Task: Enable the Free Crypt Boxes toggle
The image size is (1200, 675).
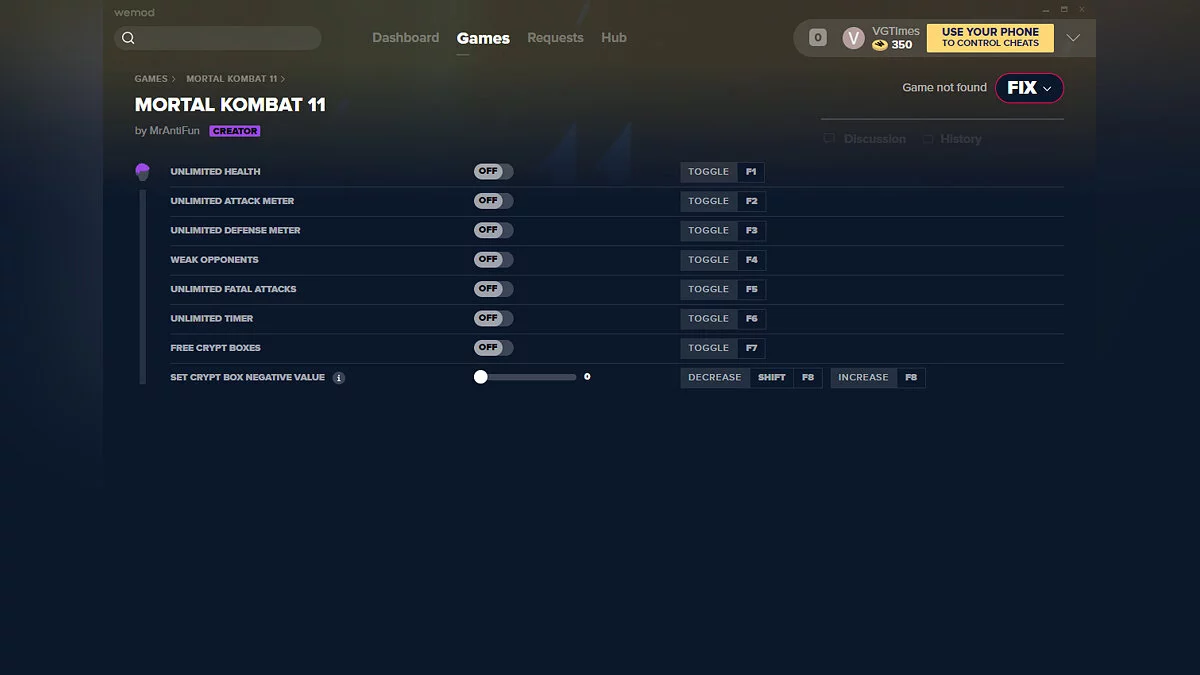Action: point(493,348)
